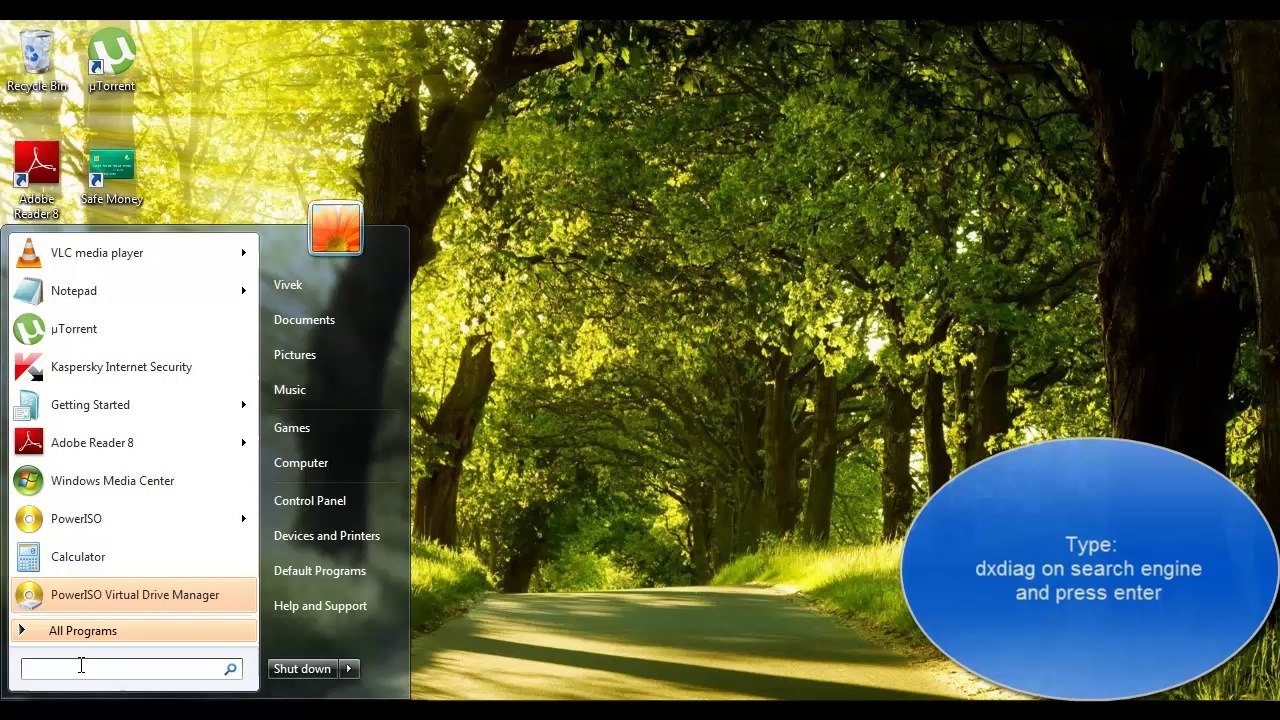Launch PowerISO Virtual Drive Manager entry
This screenshot has width=1280, height=720.
coord(134,595)
